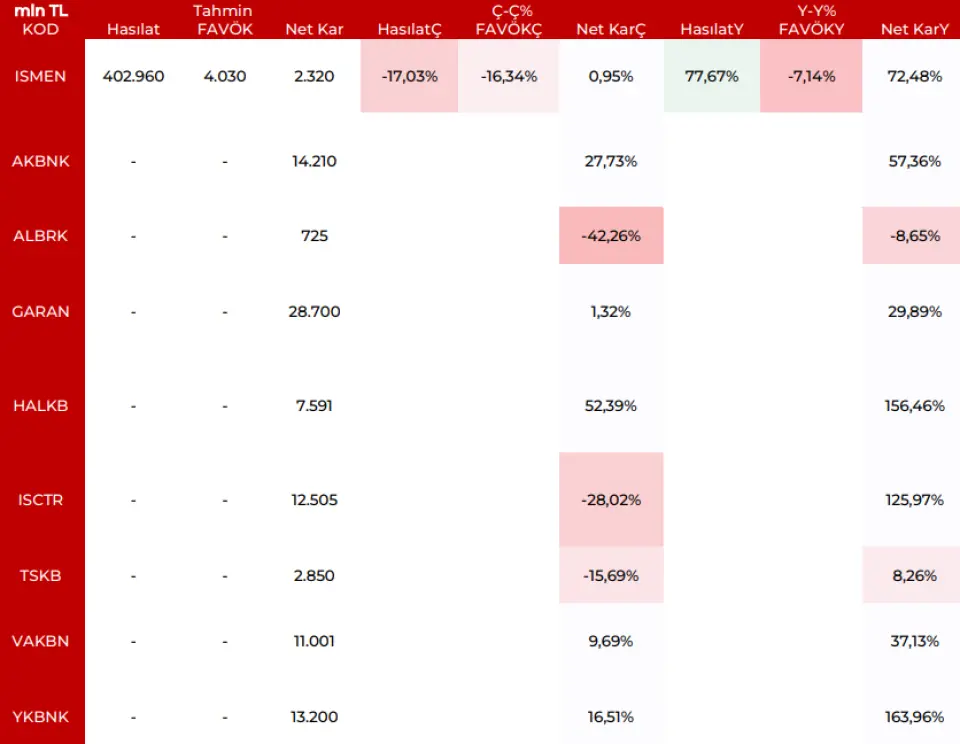Select the Net KarÇ column header

pos(610,29)
